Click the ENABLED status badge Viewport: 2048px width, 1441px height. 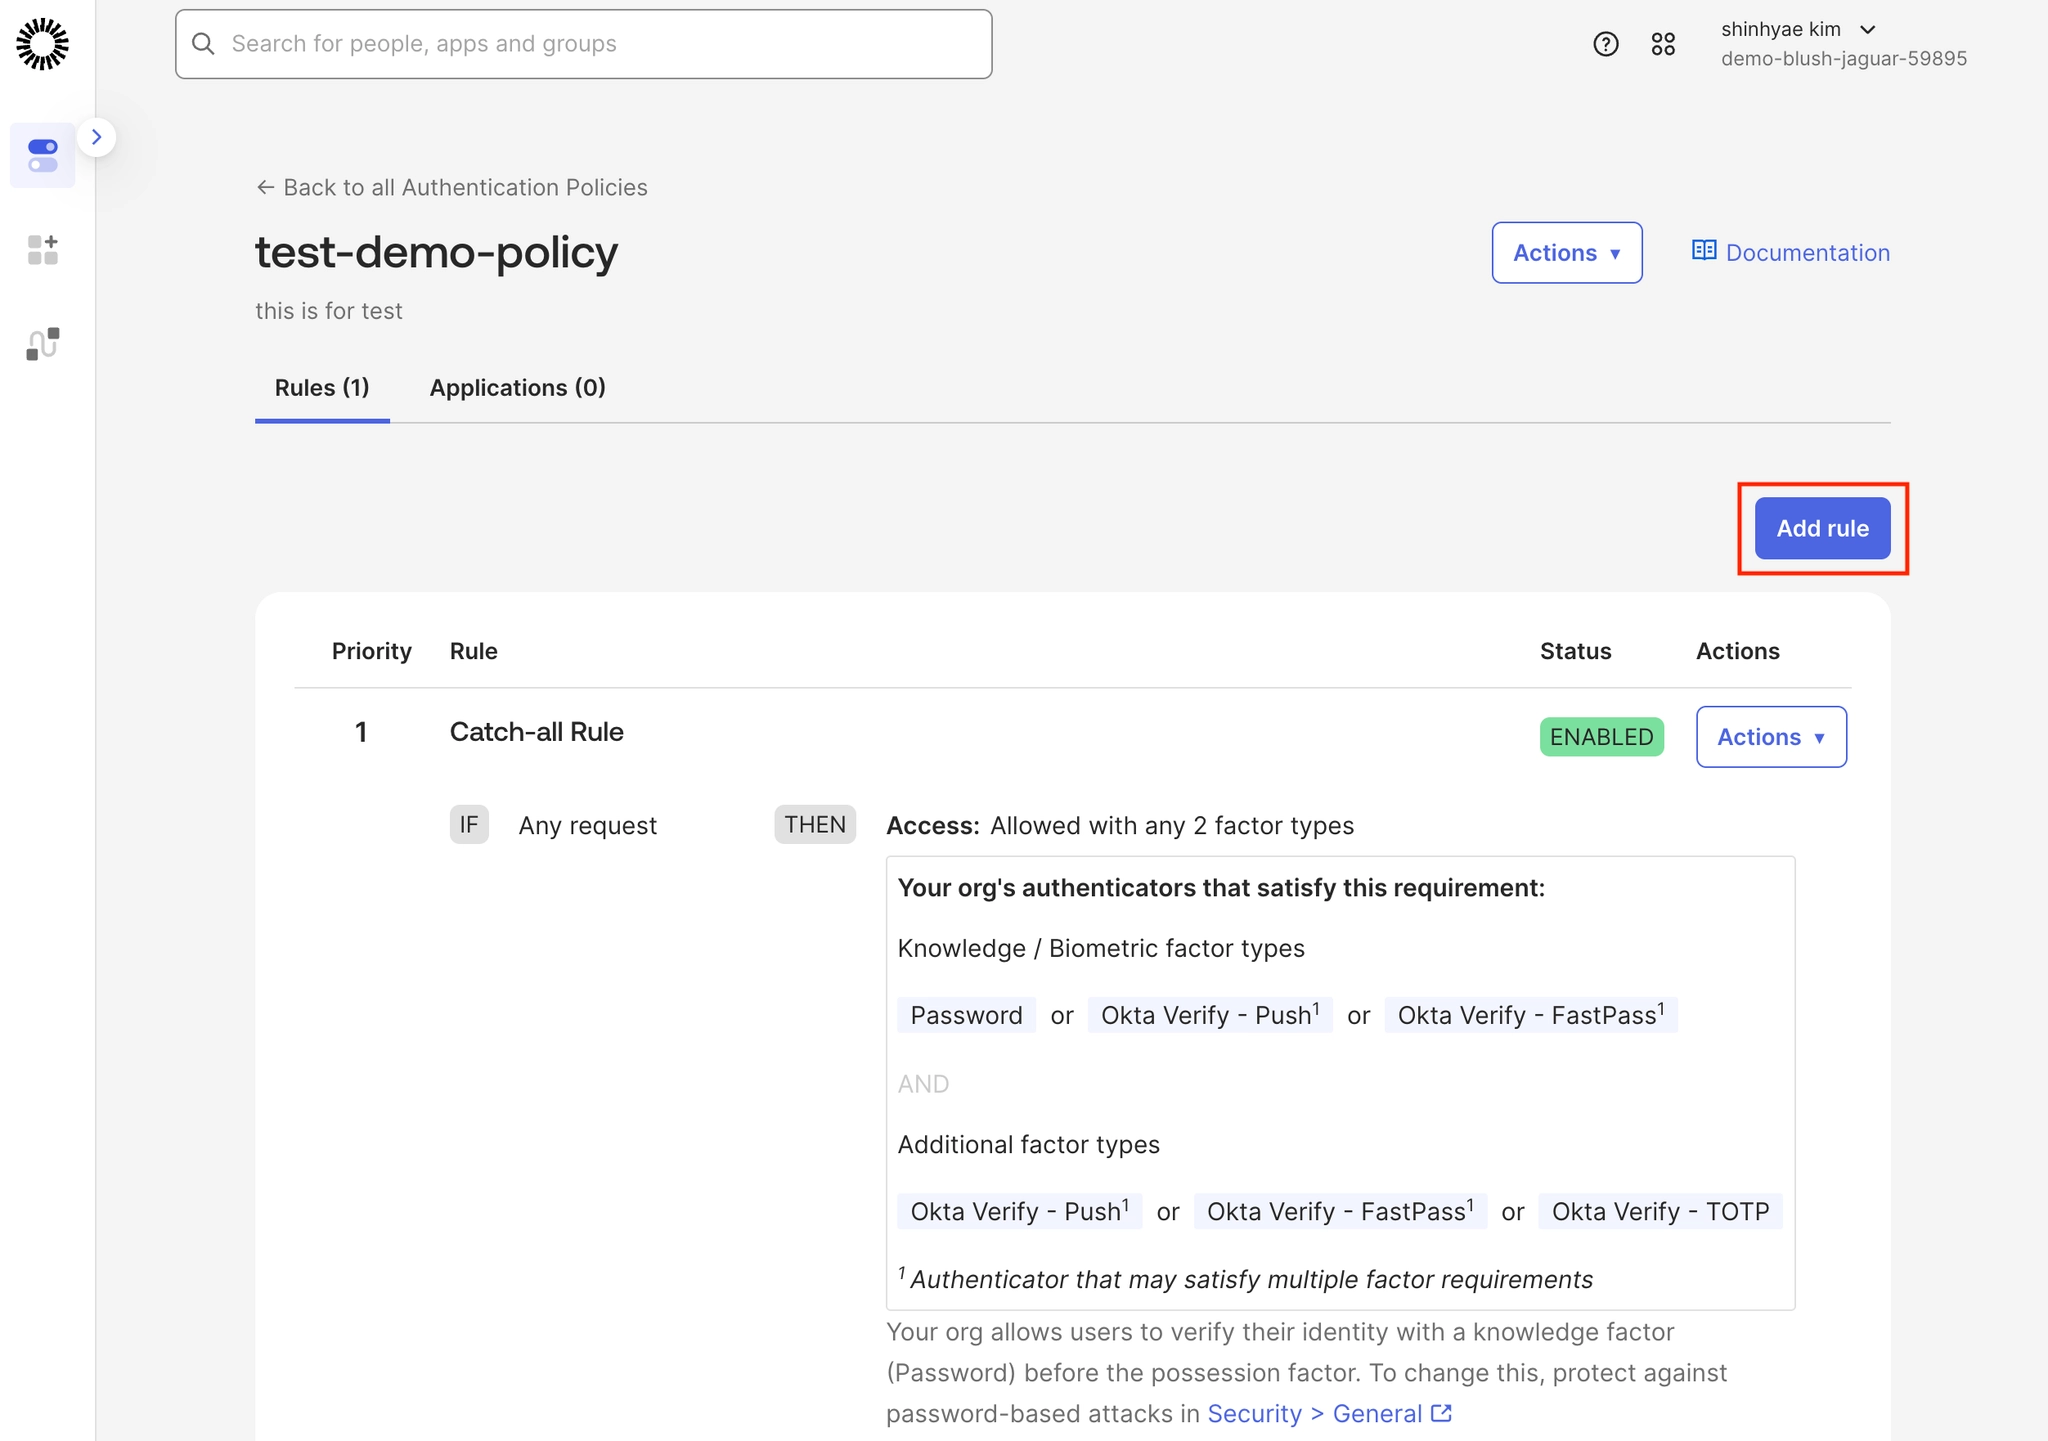click(x=1601, y=737)
